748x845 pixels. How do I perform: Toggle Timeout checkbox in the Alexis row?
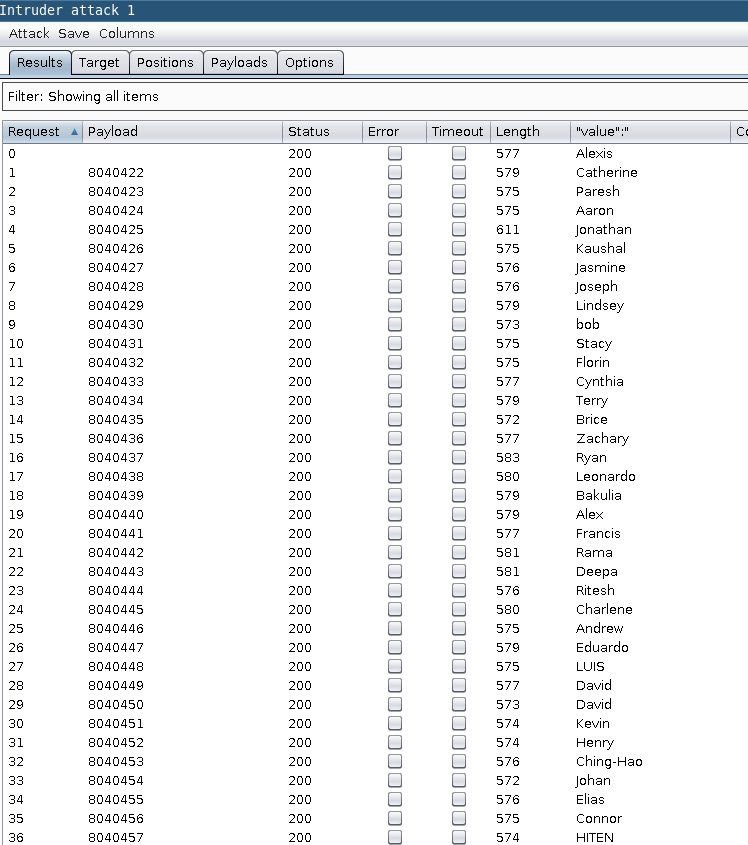tap(459, 154)
